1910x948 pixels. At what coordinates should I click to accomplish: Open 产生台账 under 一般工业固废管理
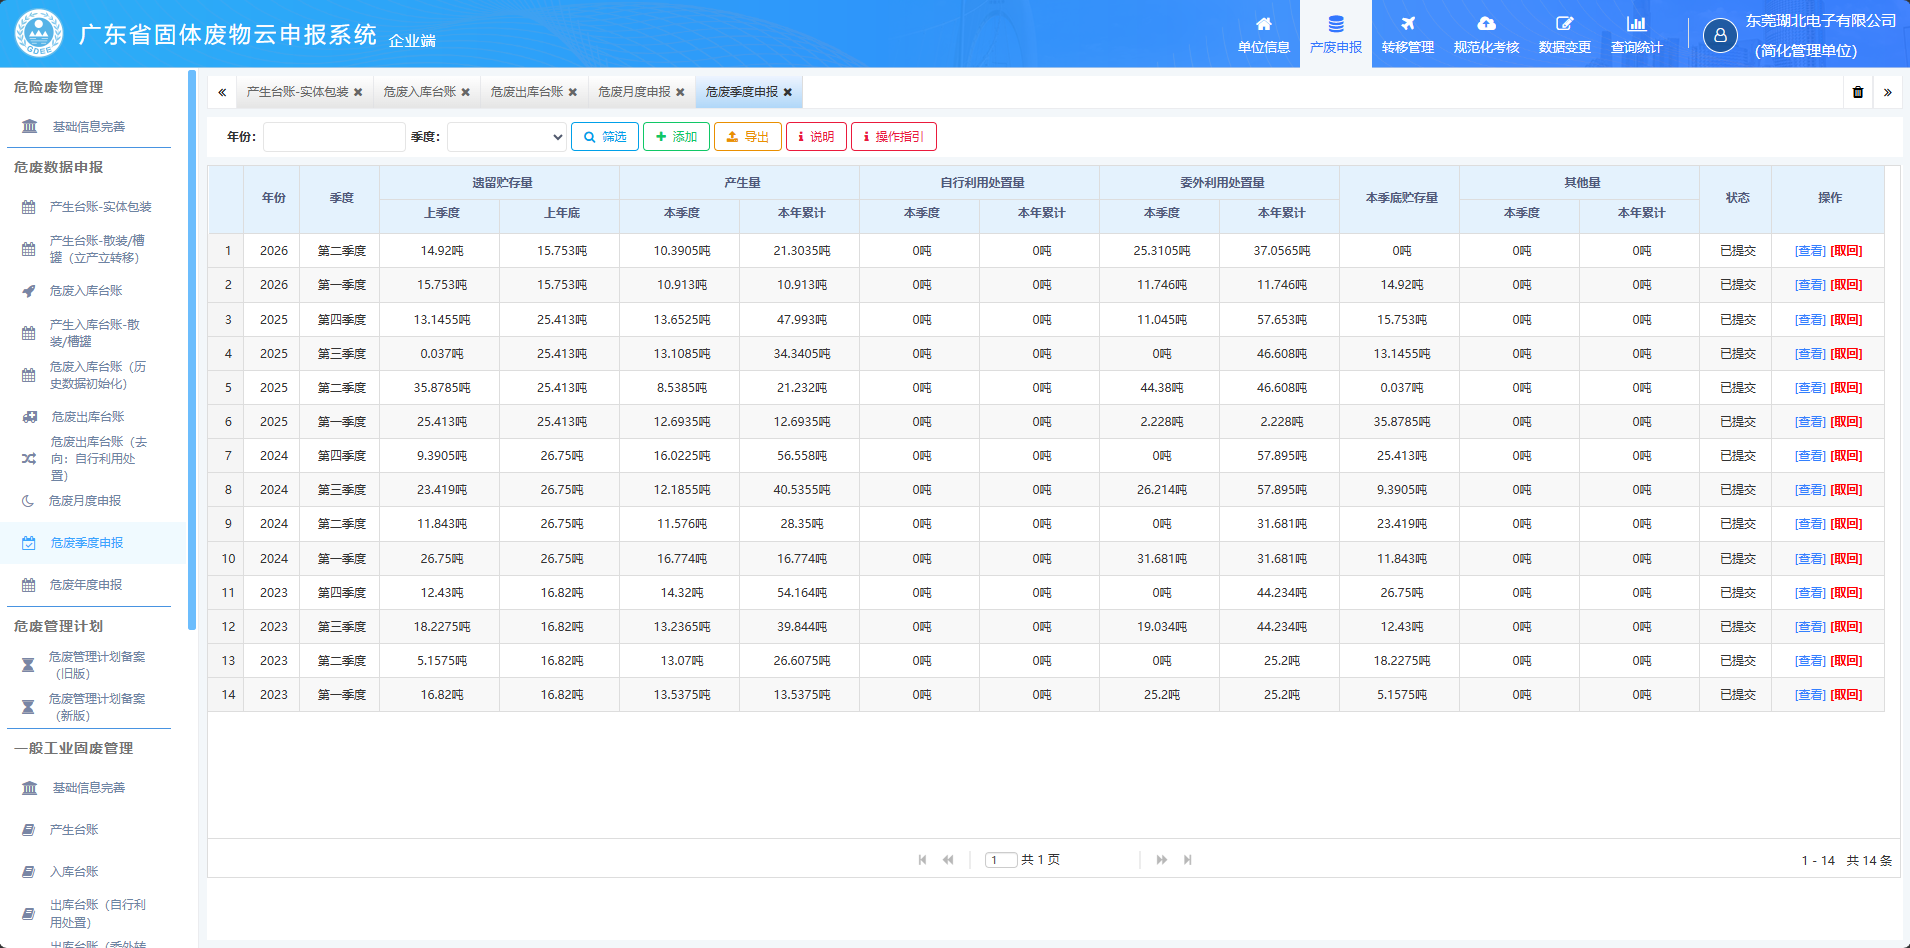(74, 830)
